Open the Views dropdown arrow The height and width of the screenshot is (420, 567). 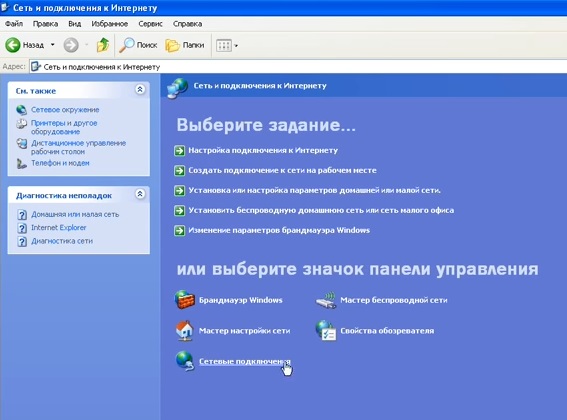click(236, 46)
